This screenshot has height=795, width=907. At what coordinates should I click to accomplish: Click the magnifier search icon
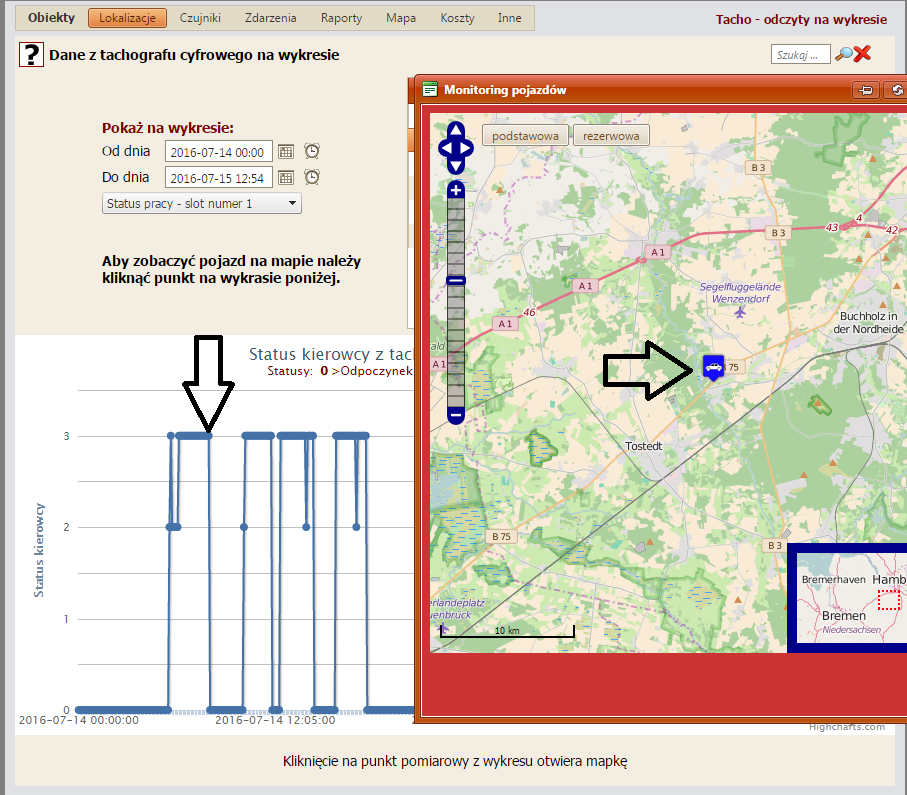844,55
